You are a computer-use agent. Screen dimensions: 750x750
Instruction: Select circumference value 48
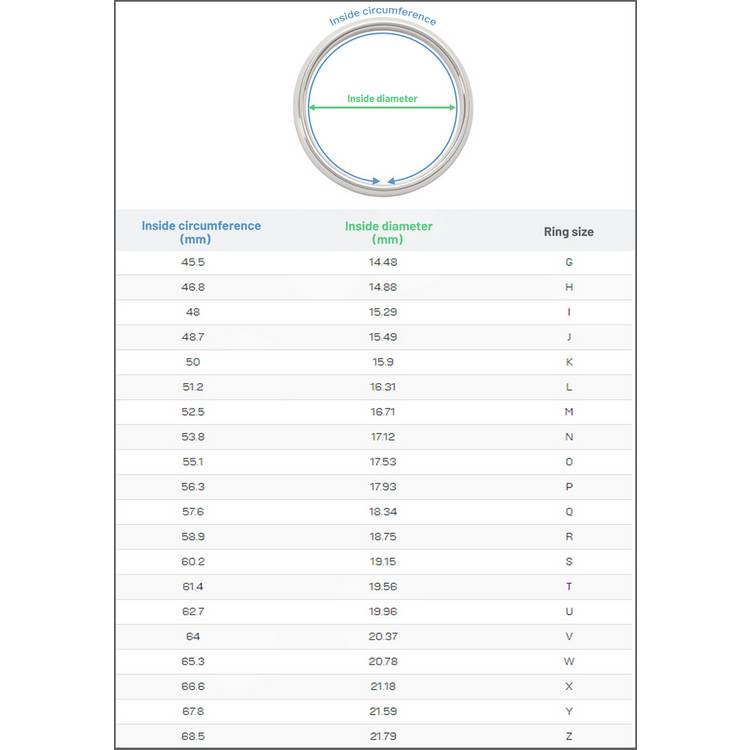[x=193, y=312]
